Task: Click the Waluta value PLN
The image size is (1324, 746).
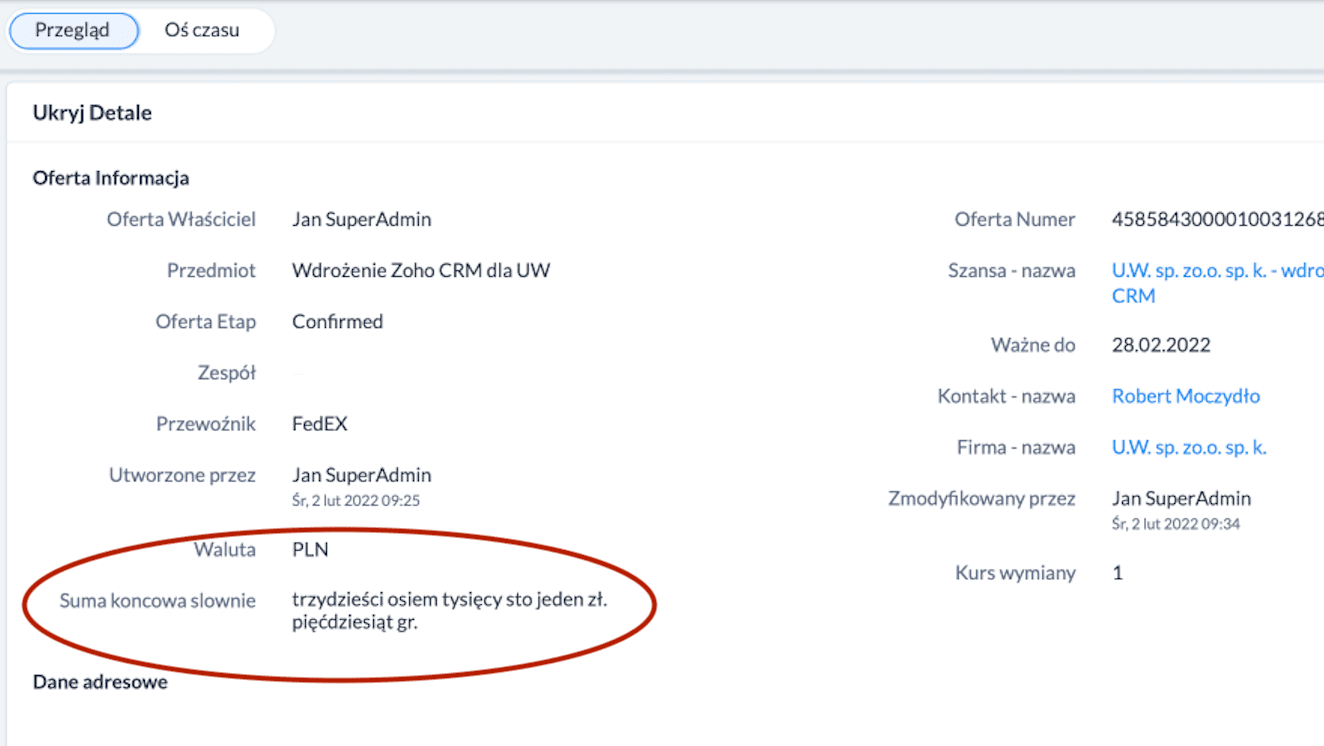Action: (310, 549)
